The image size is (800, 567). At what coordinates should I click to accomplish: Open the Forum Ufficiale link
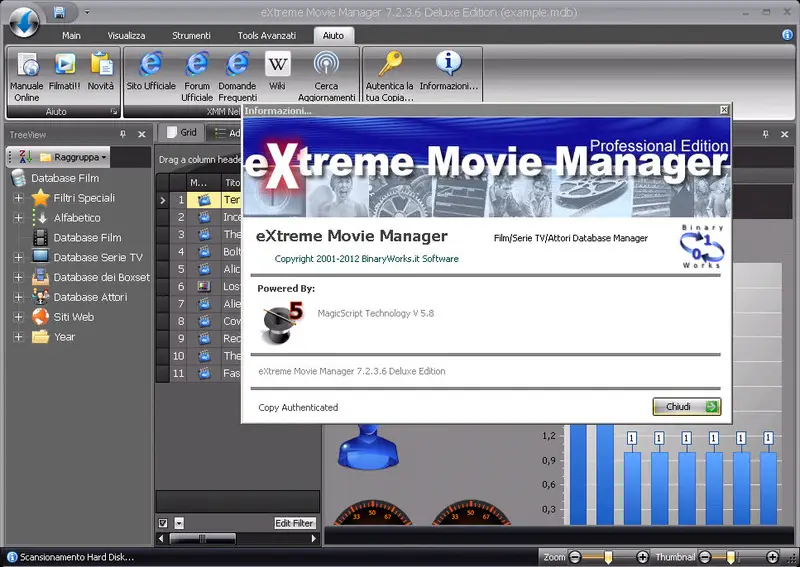(x=197, y=77)
